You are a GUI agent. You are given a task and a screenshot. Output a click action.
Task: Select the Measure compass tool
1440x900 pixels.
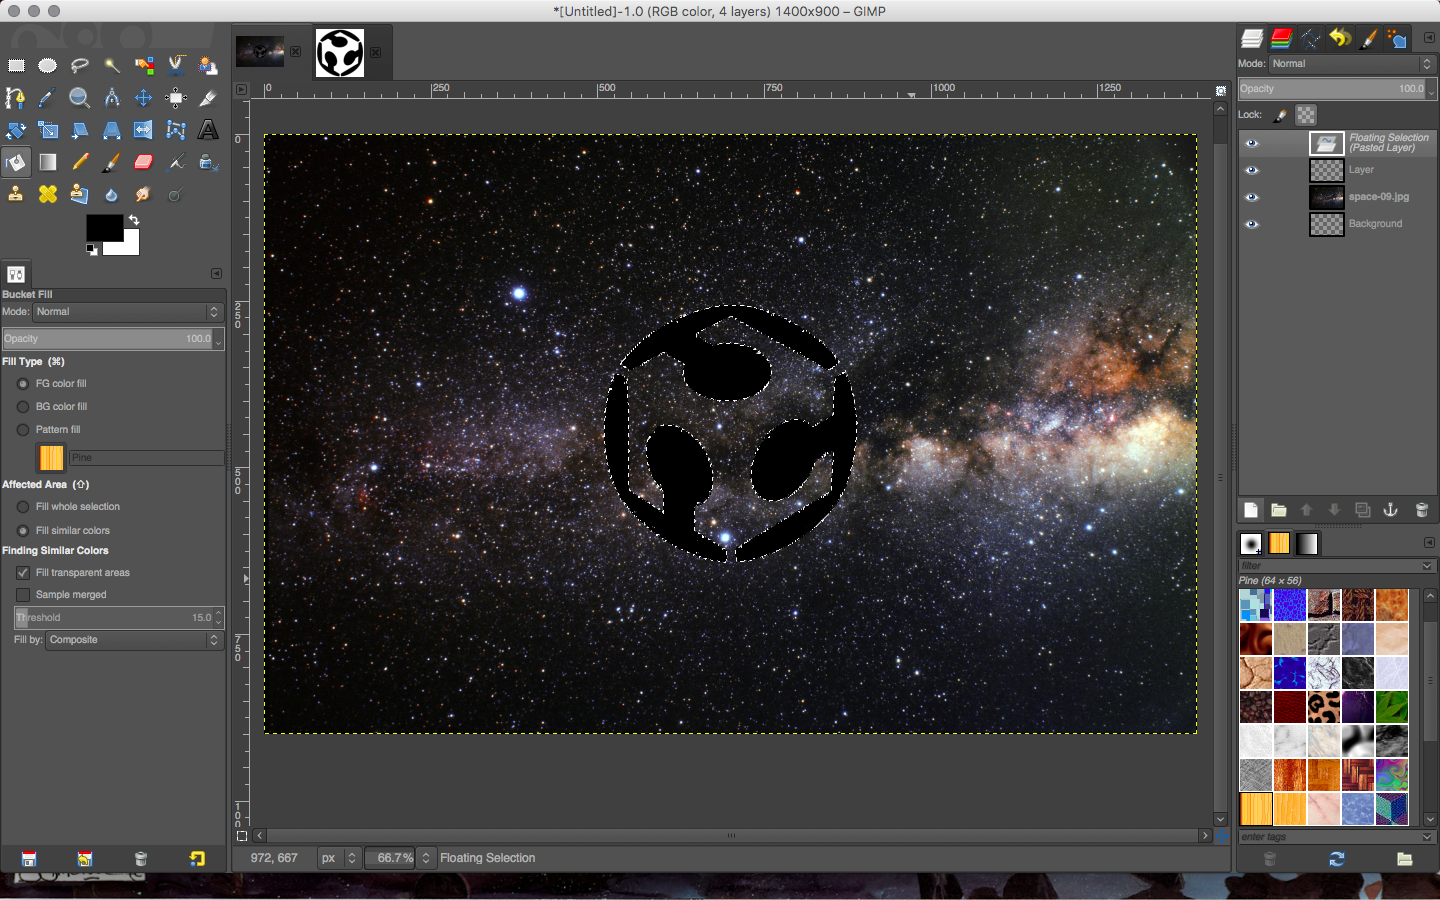112,98
